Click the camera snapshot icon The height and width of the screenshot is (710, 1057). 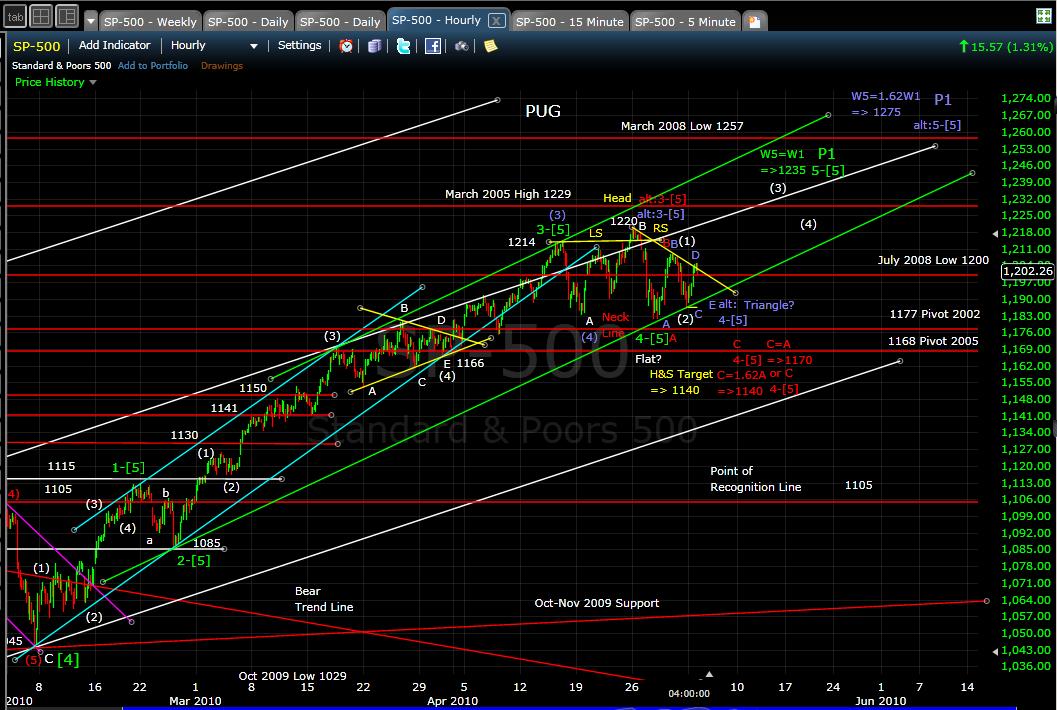pyautogui.click(x=461, y=46)
